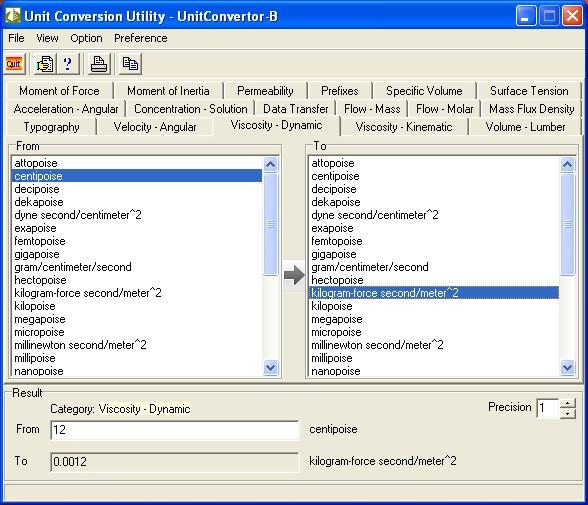Select decipoise in From list

point(136,189)
